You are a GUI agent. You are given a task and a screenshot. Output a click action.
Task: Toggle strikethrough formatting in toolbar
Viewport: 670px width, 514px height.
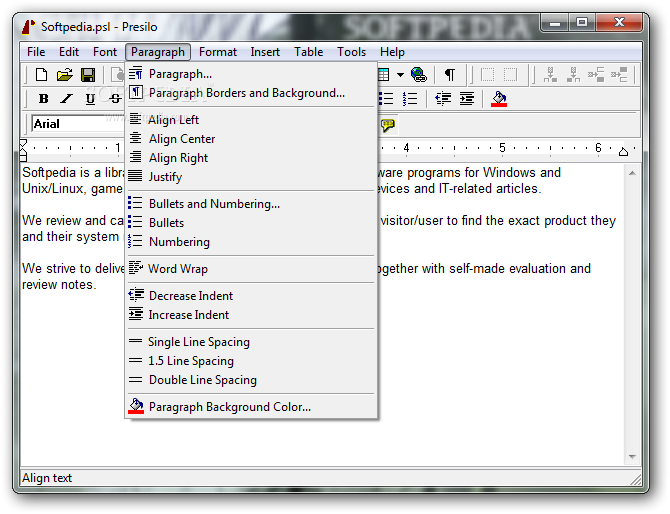tap(115, 99)
